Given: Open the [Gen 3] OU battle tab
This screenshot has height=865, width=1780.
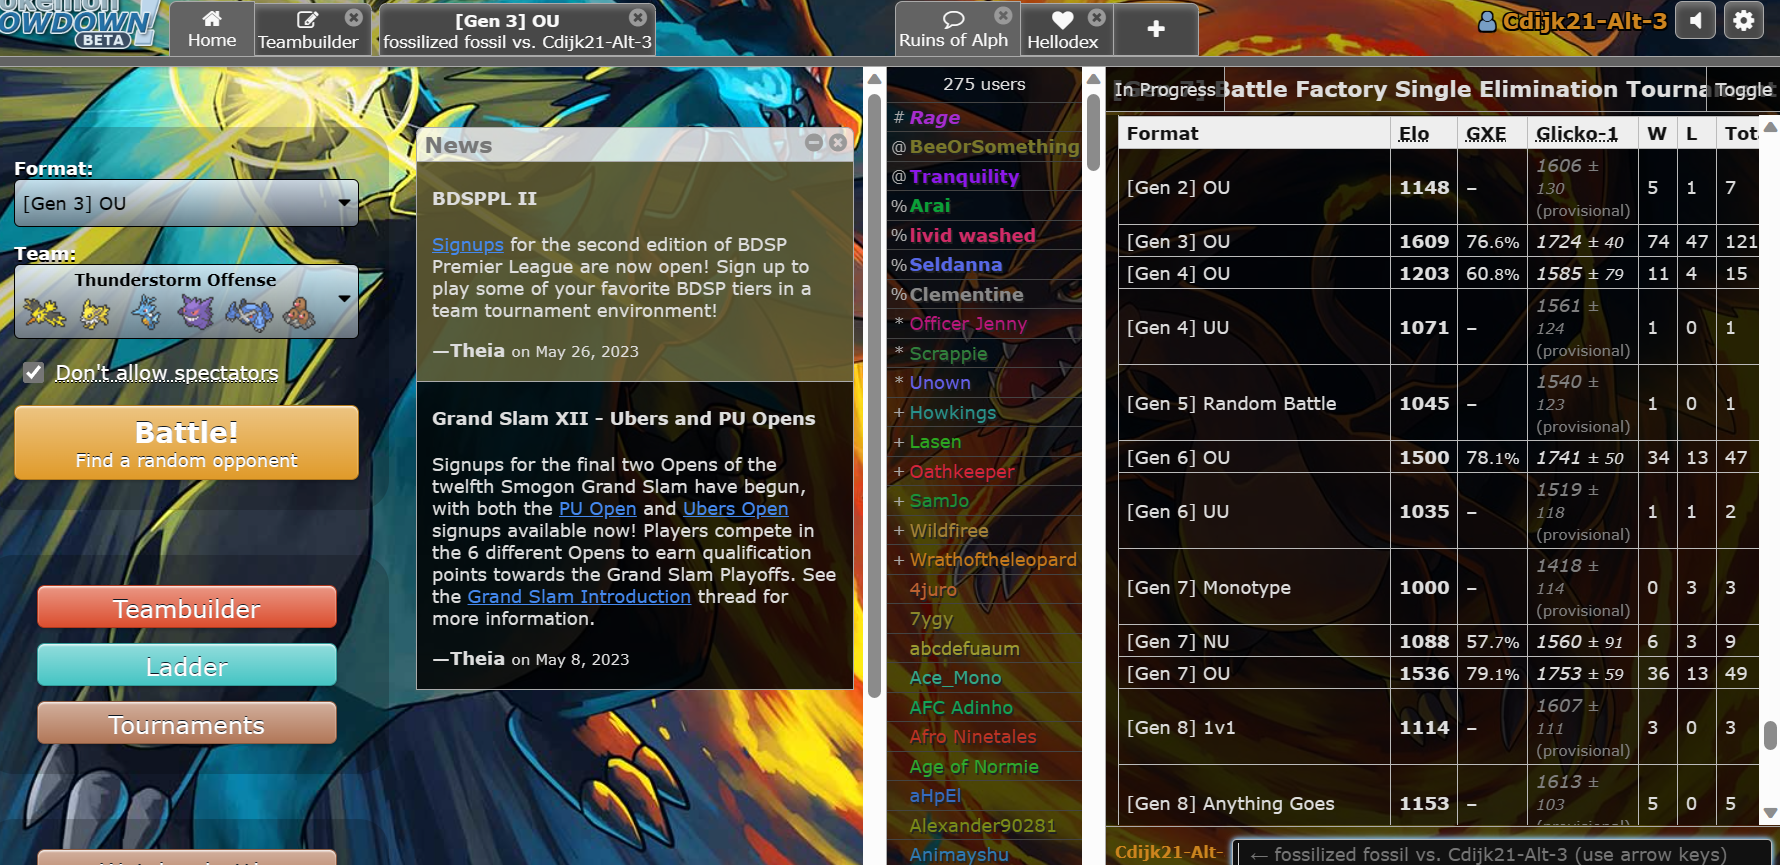Looking at the screenshot, I should (517, 29).
